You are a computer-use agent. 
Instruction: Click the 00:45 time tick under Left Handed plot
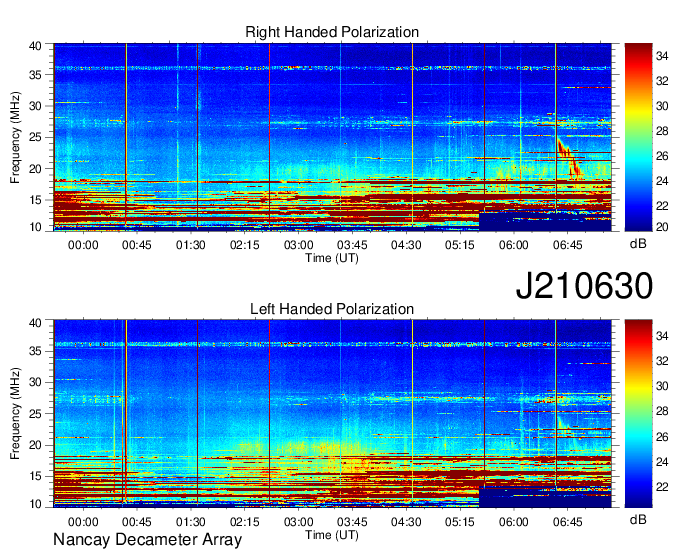click(x=137, y=522)
